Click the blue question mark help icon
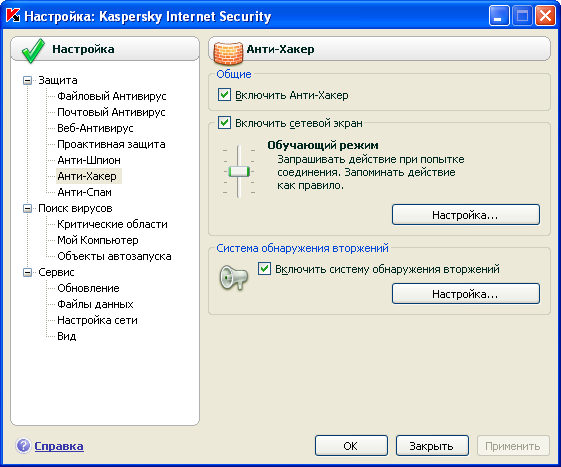Viewport: 561px width, 467px height. point(24,446)
